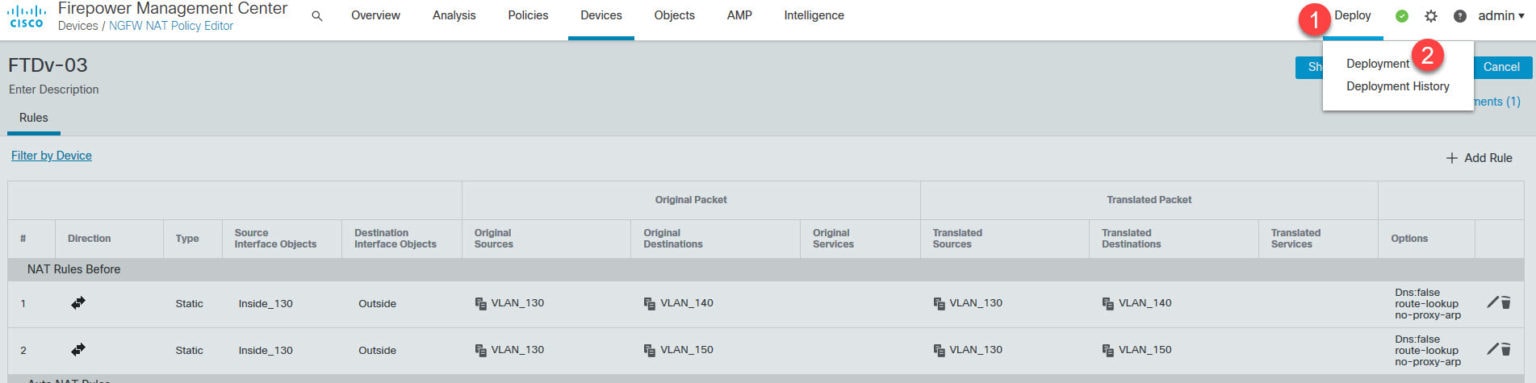
Task: Click the Destination Interface Objects column header
Action: coord(395,239)
